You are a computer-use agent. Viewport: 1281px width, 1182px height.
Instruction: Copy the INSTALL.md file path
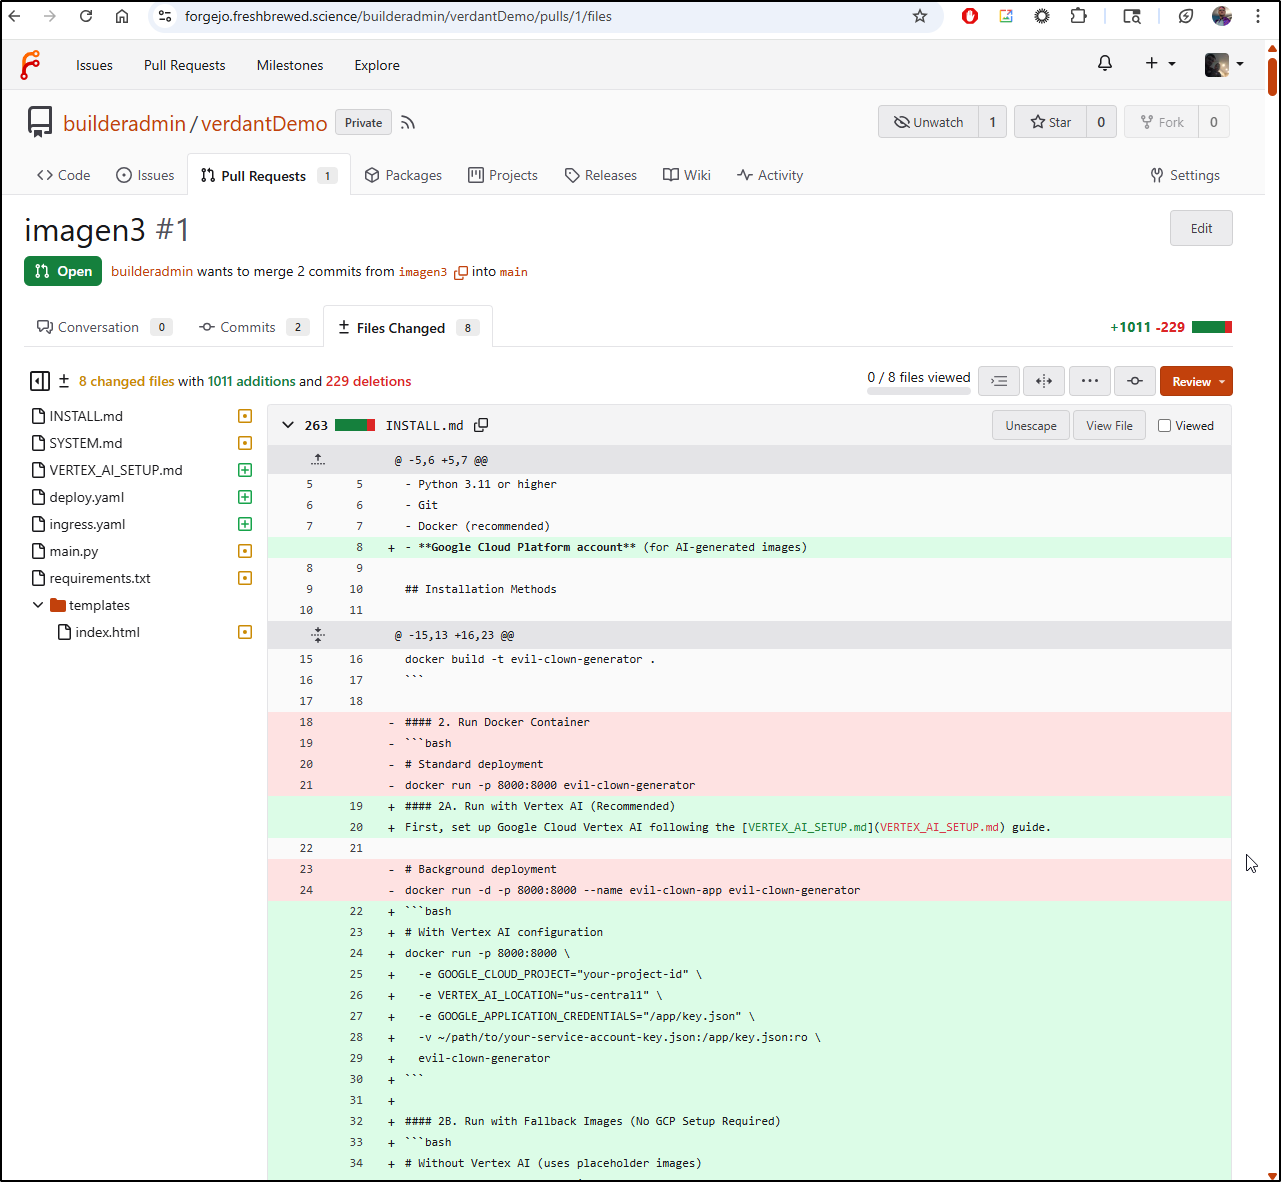coord(481,425)
